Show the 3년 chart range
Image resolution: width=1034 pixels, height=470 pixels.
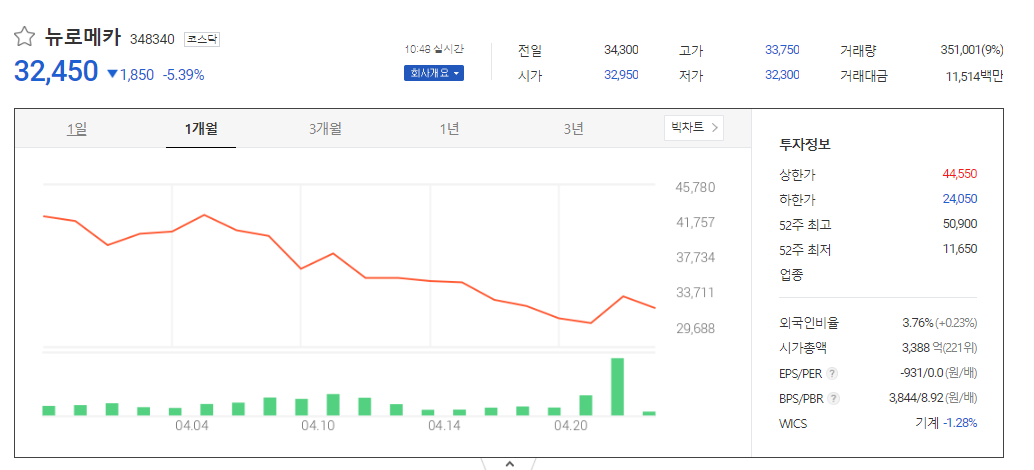pyautogui.click(x=573, y=129)
